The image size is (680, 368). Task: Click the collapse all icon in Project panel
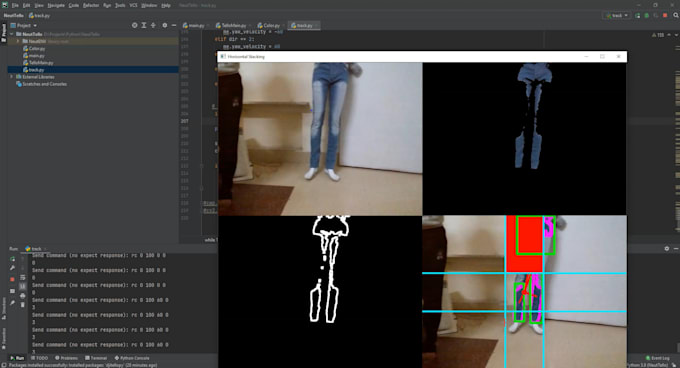coord(153,26)
